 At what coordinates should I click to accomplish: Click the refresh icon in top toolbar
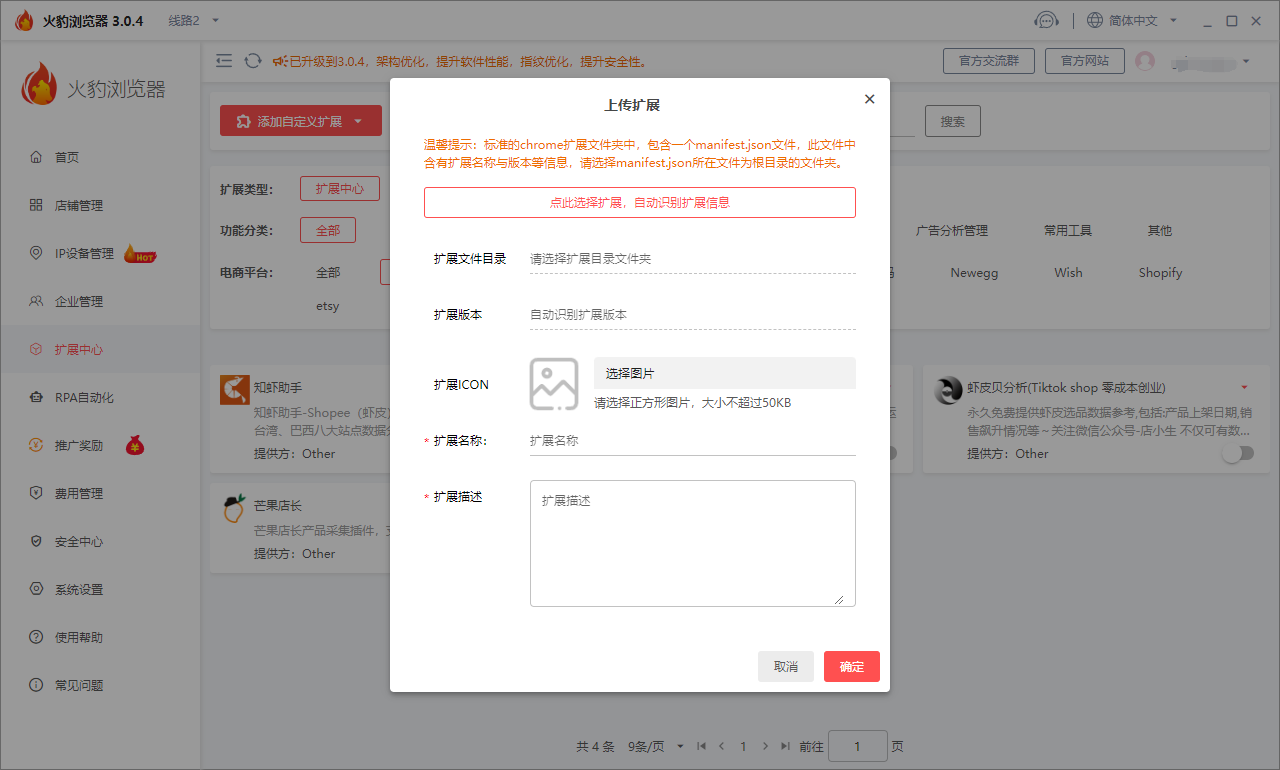point(253,61)
